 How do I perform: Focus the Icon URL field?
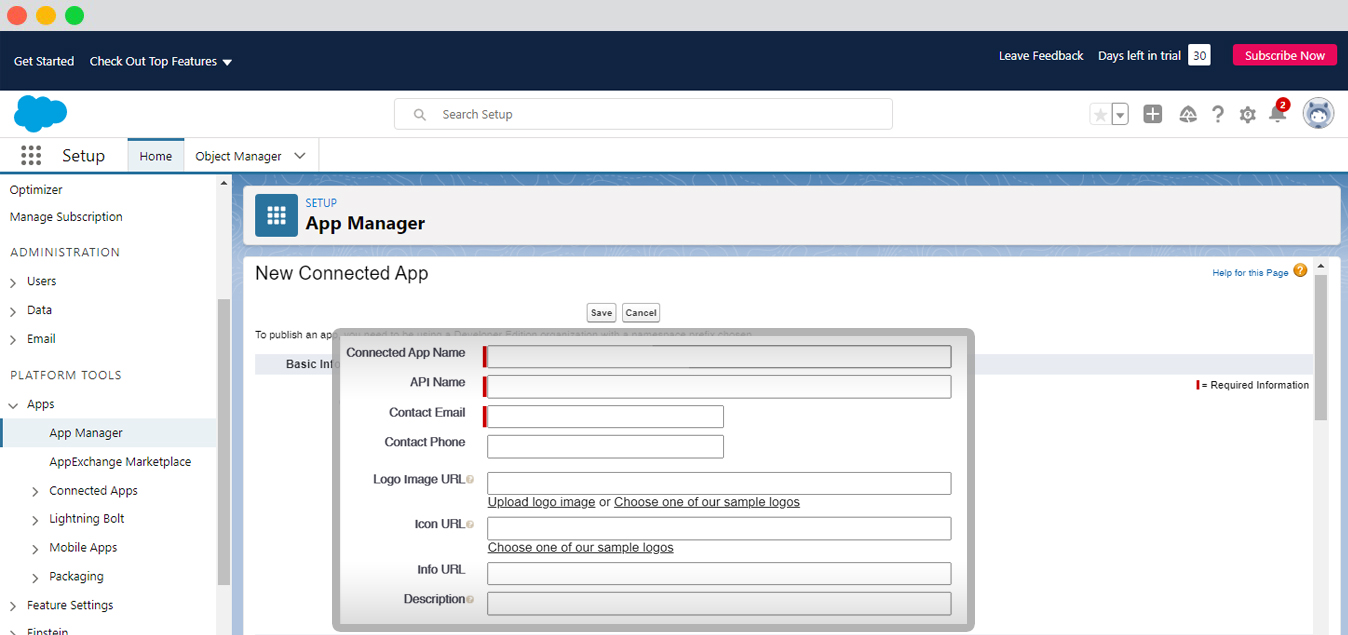point(719,529)
